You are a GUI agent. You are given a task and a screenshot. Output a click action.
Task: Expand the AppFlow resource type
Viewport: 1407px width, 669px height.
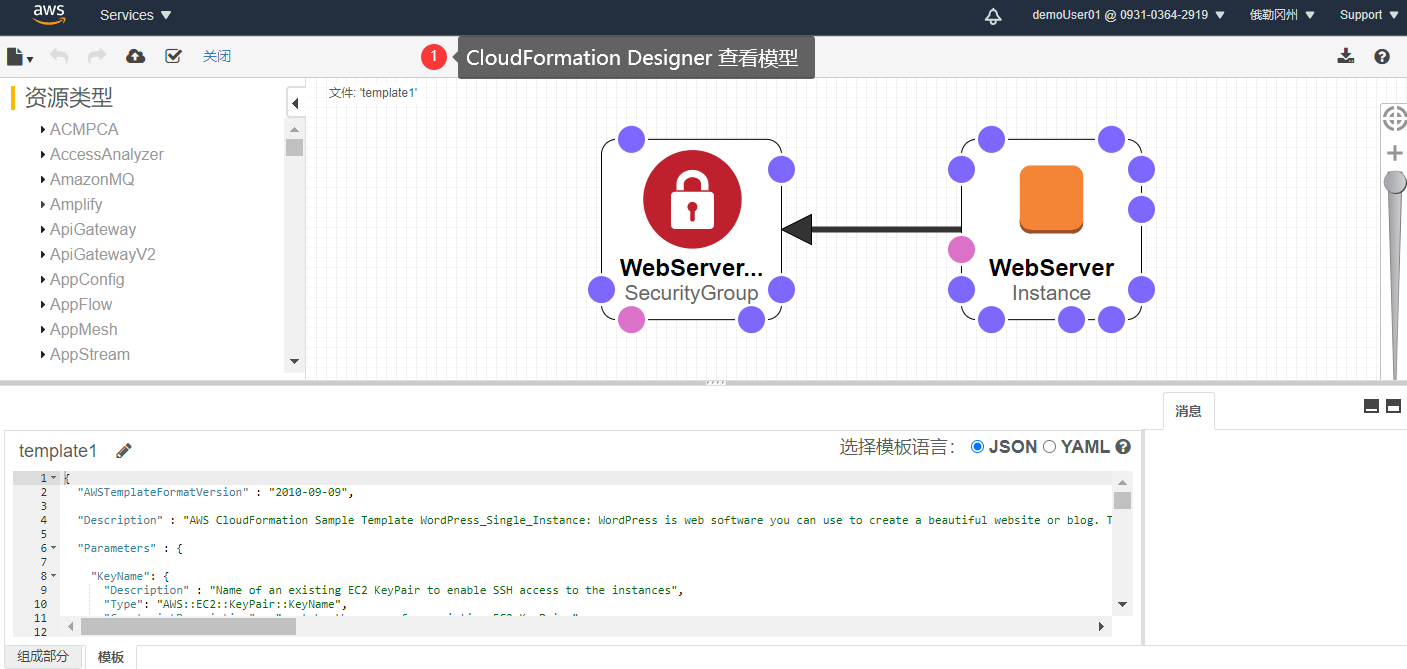(x=43, y=304)
